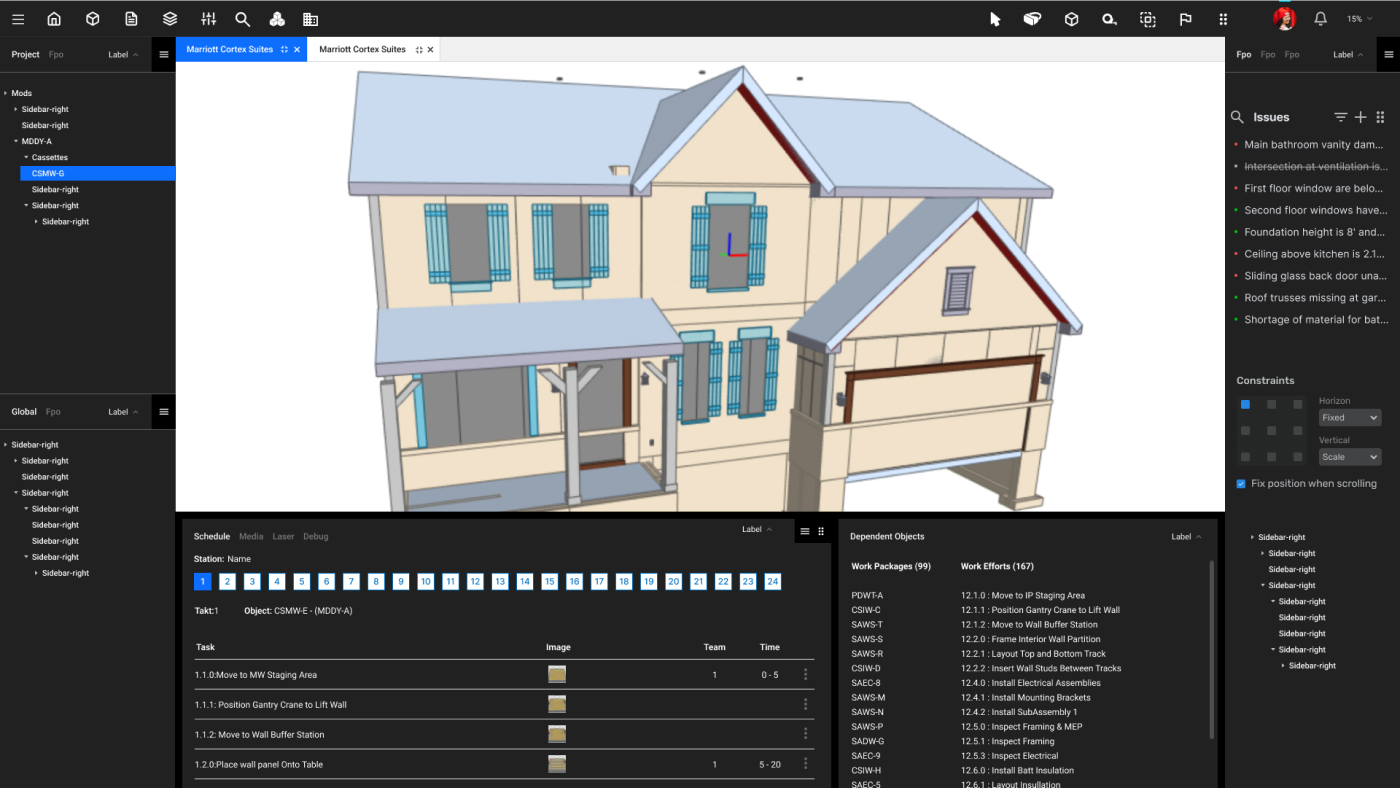Open the sliders settings icon

click(x=208, y=19)
